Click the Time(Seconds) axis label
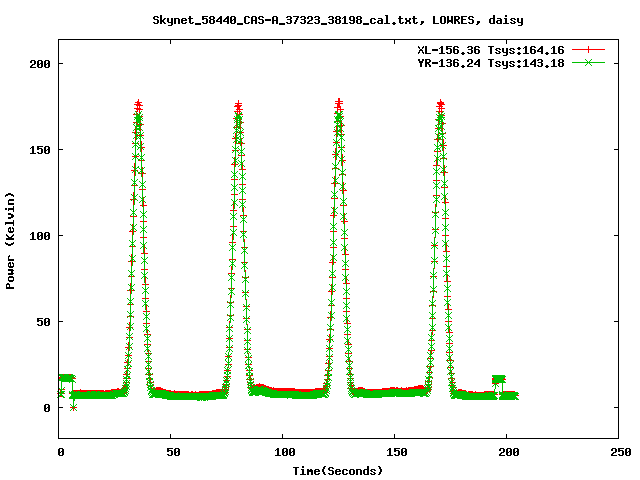 coord(338,471)
